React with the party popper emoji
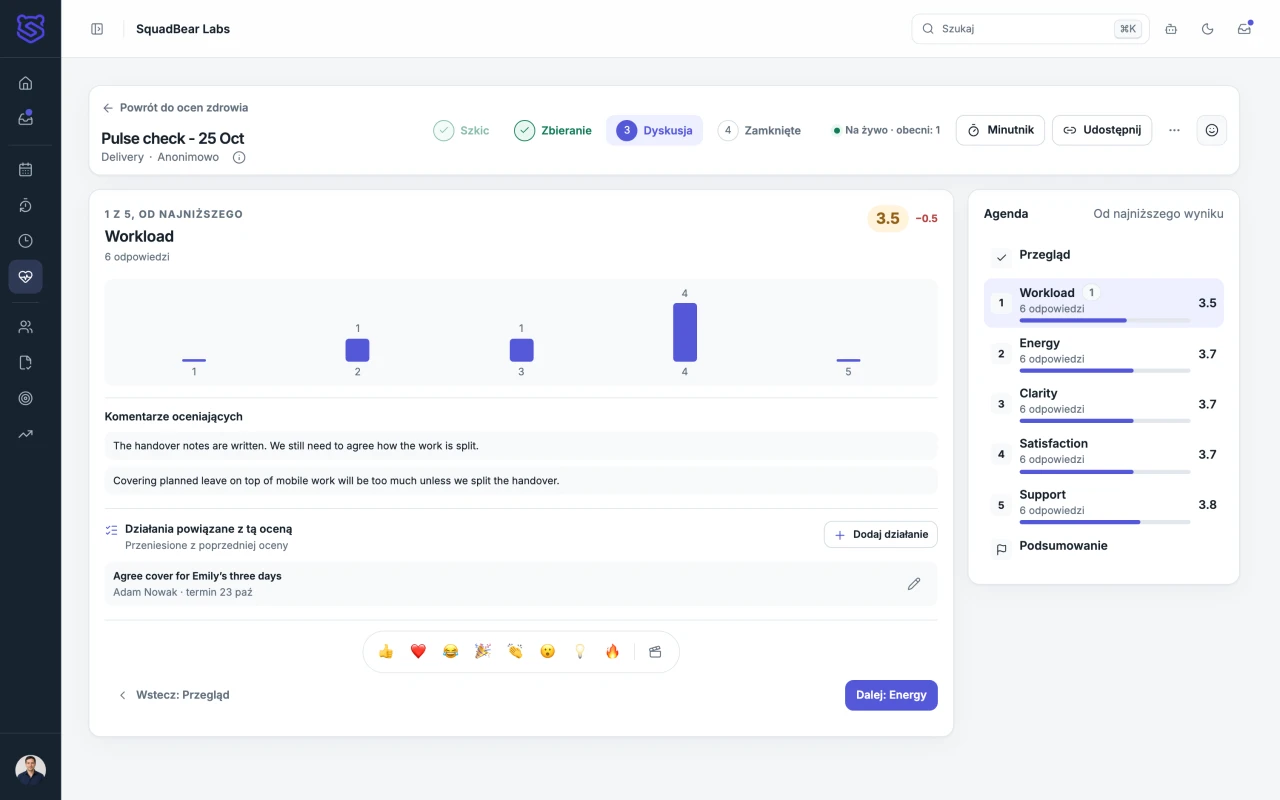 point(482,651)
